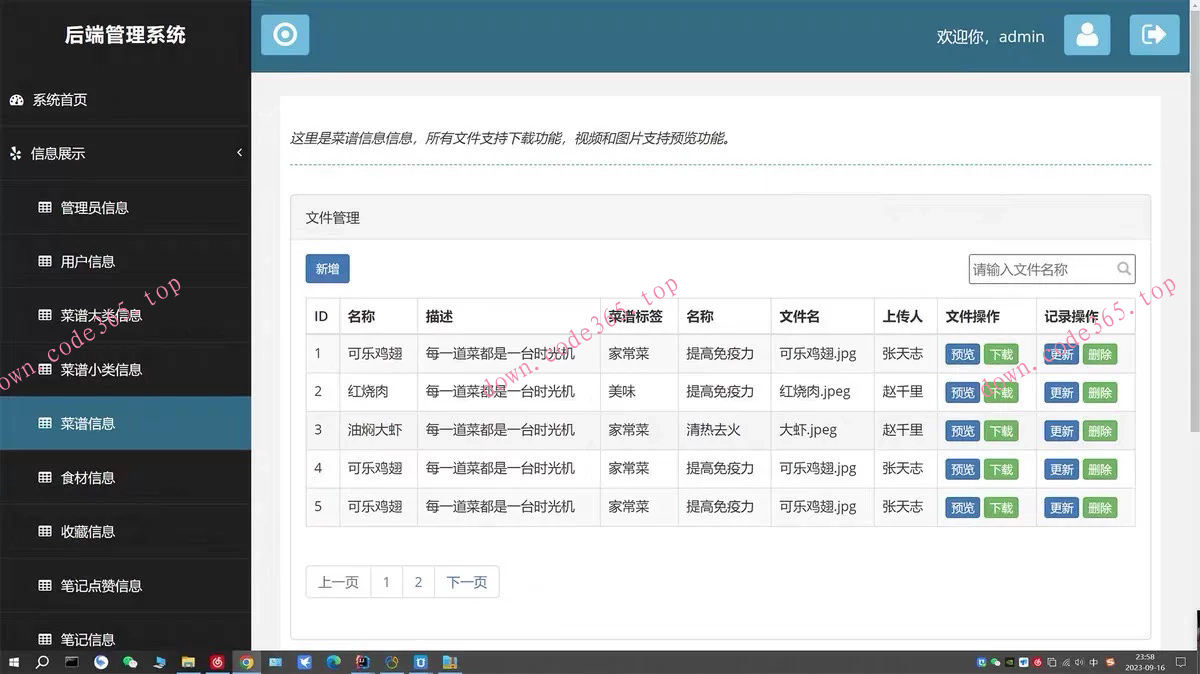The height and width of the screenshot is (674, 1200).
Task: Click the logout icon in the header
Action: point(1154,35)
